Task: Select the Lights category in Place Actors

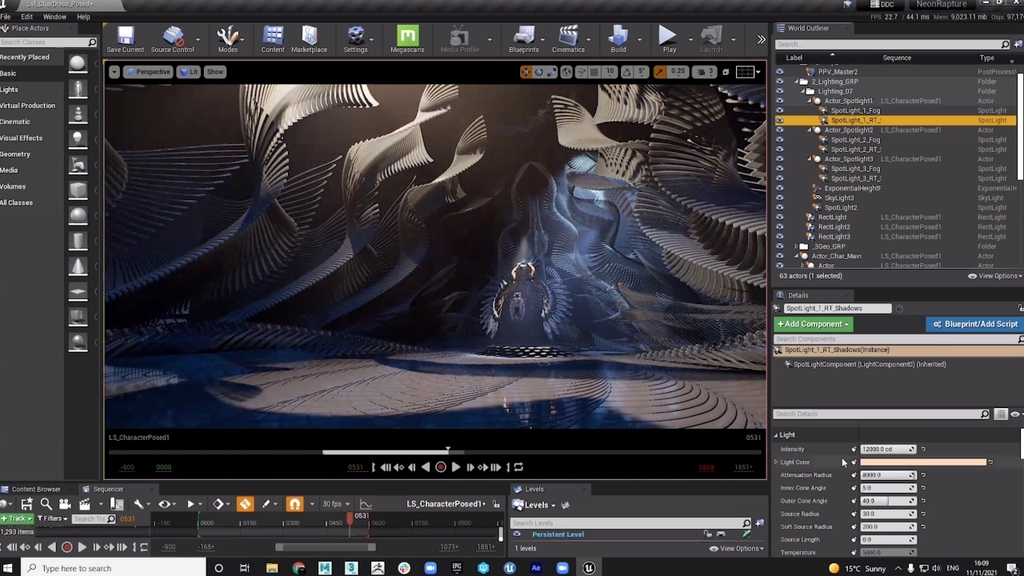Action: pos(9,89)
